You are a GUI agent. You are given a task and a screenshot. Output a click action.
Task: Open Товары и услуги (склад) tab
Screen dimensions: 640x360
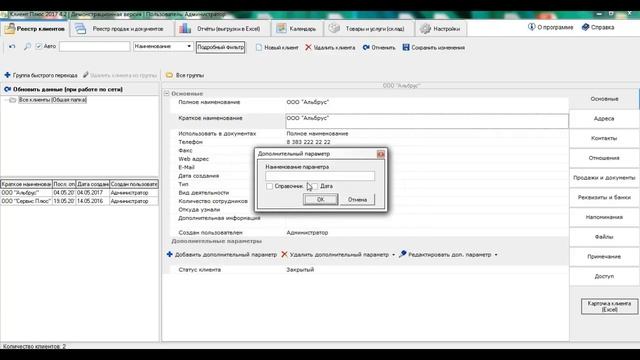click(369, 29)
